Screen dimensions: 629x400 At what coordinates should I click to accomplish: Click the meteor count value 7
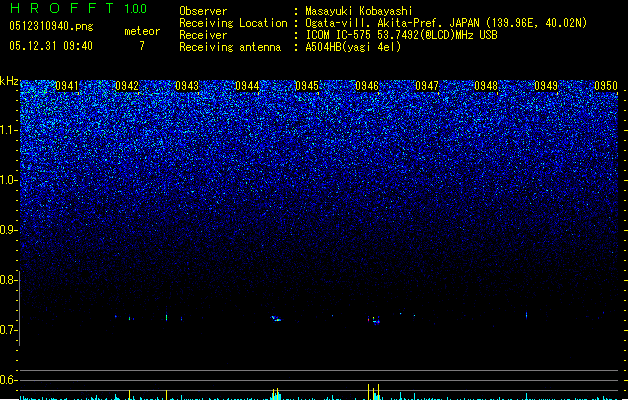142,46
